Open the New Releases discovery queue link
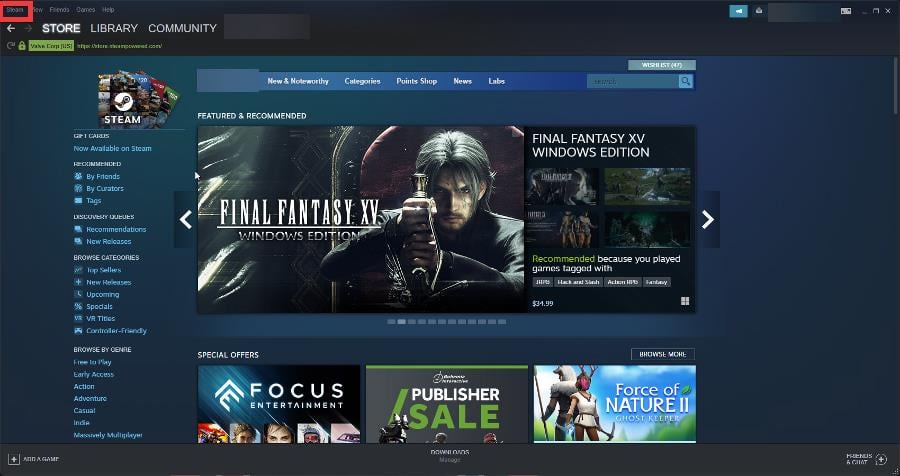The image size is (900, 476). [108, 241]
